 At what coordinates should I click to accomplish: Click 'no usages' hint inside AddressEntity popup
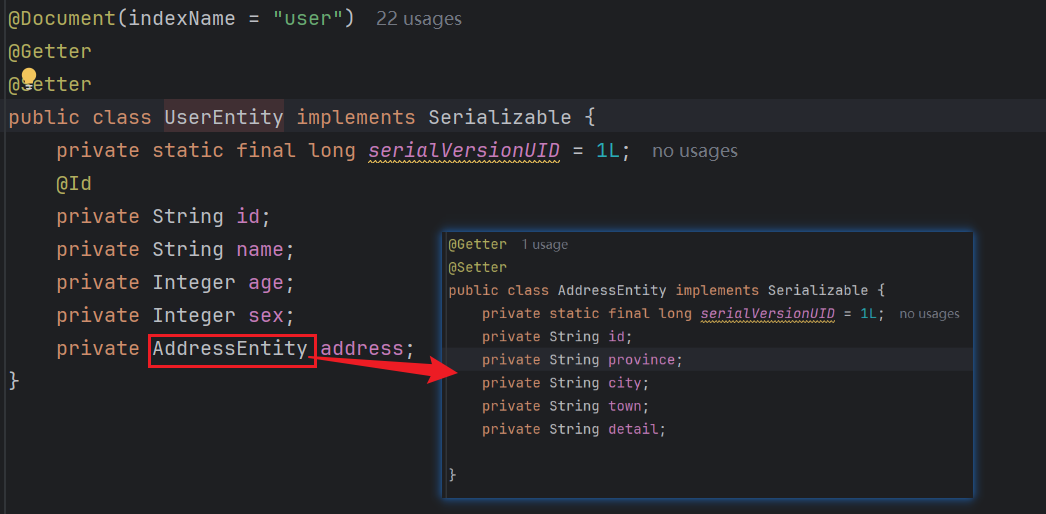pos(929,314)
